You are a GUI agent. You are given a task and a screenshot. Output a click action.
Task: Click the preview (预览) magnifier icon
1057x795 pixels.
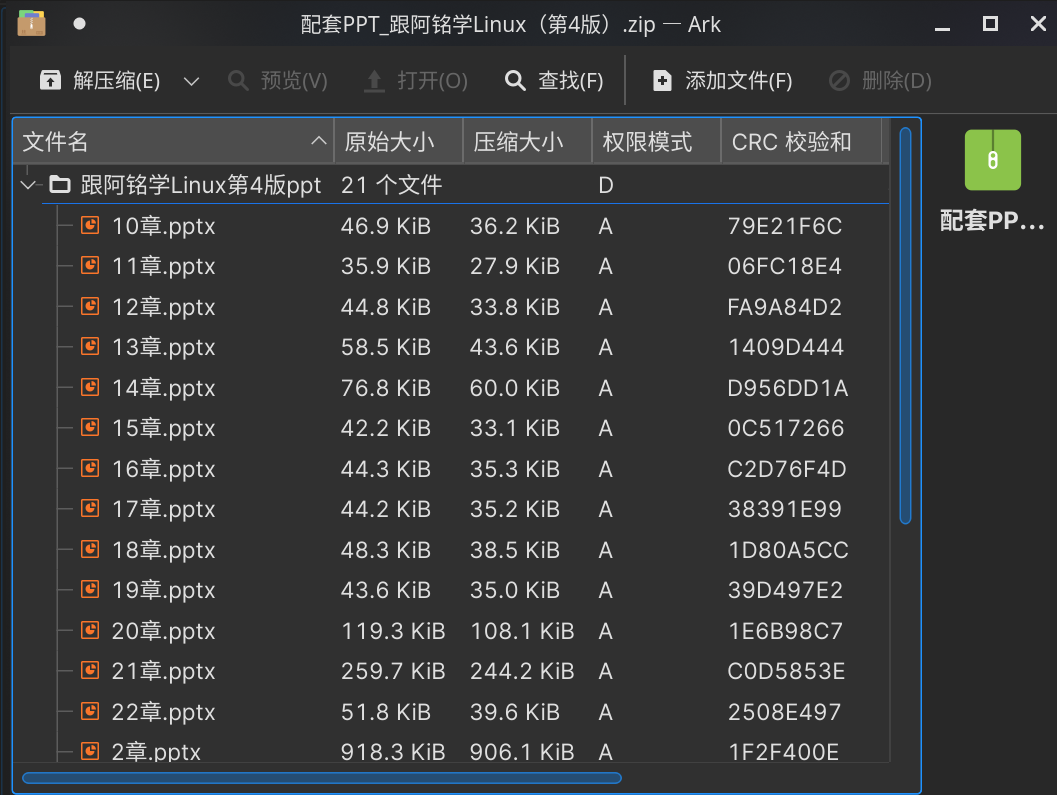click(x=238, y=81)
